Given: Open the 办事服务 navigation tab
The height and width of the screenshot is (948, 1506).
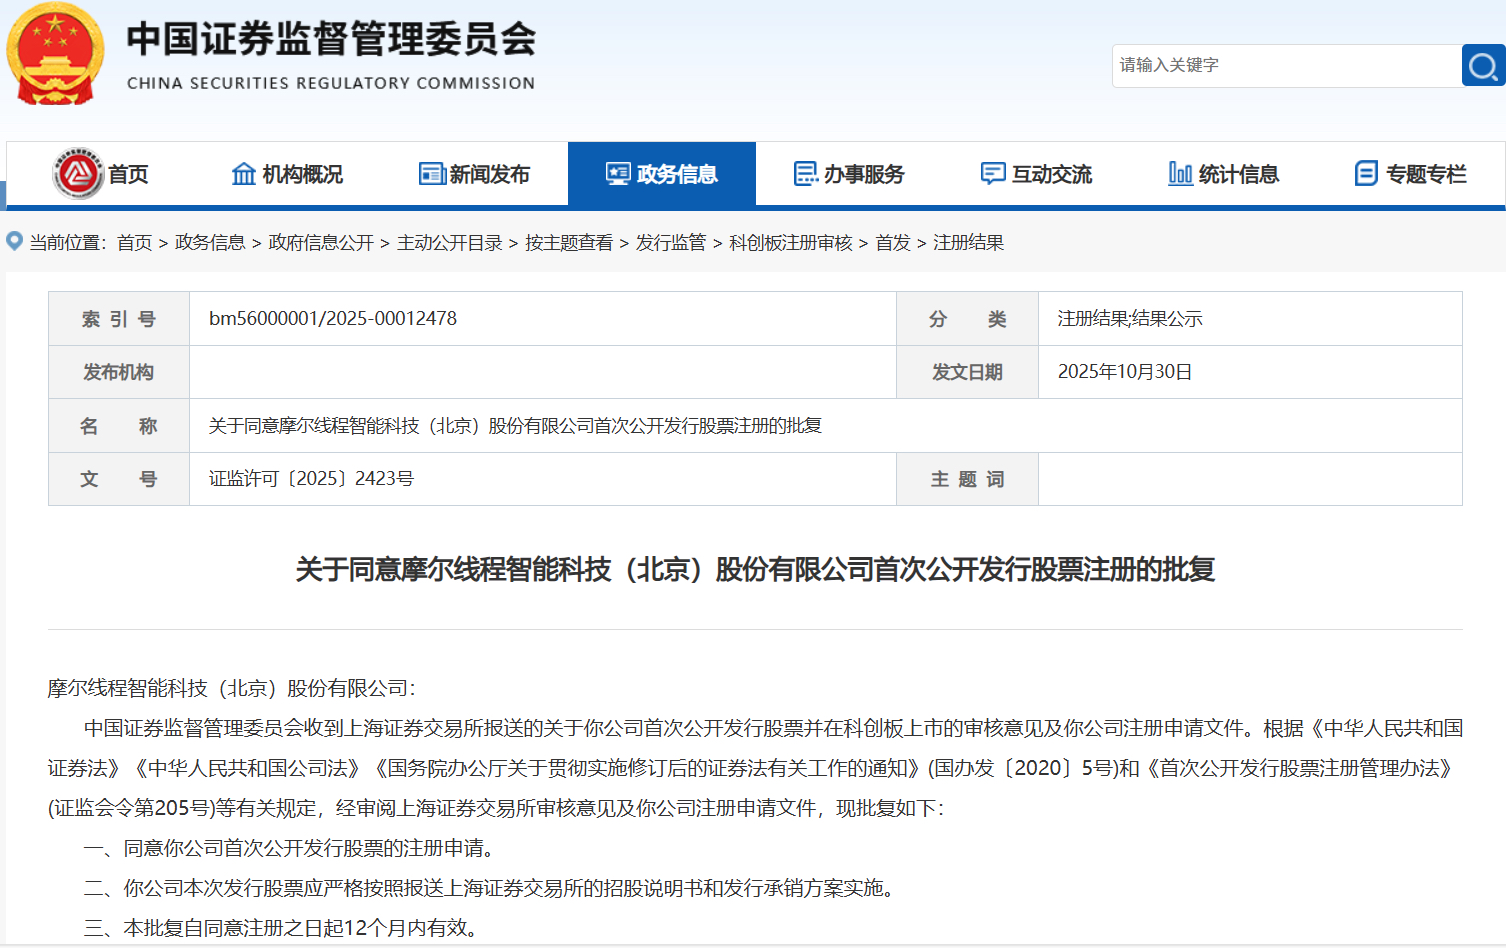Looking at the screenshot, I should click(x=849, y=174).
